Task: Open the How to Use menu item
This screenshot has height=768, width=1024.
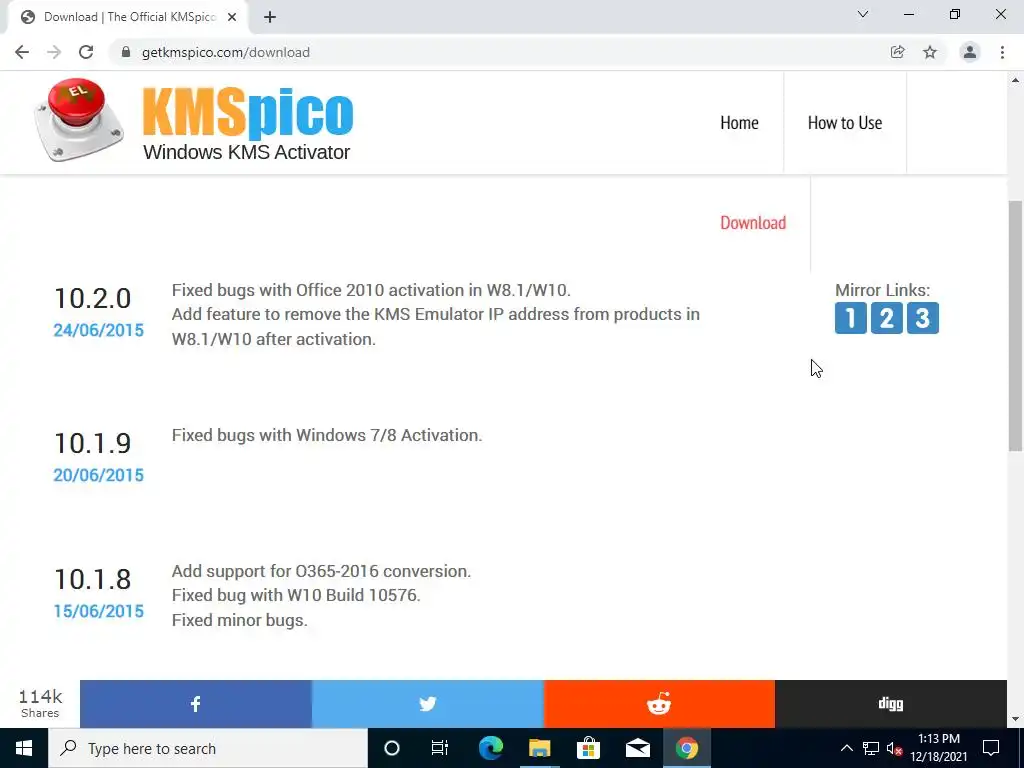Action: pyautogui.click(x=845, y=123)
